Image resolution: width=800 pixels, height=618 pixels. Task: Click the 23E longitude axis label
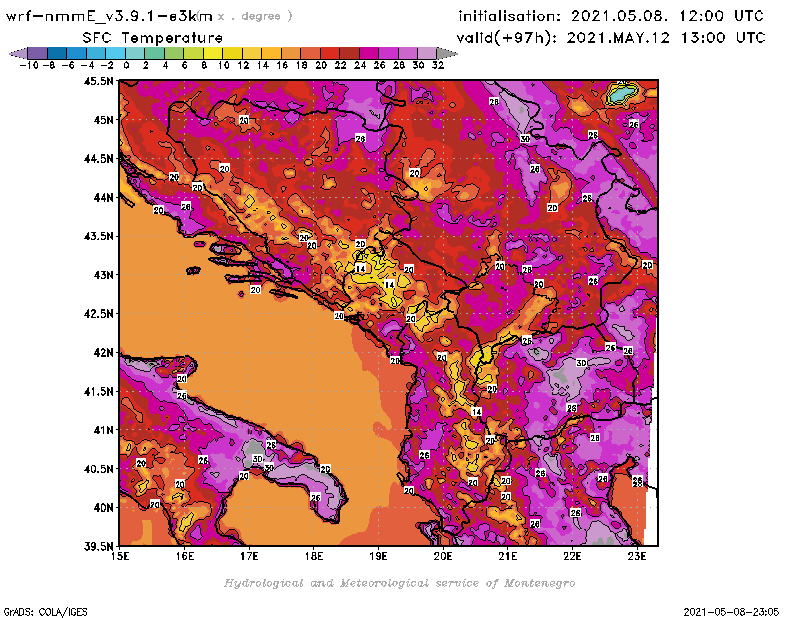[637, 556]
